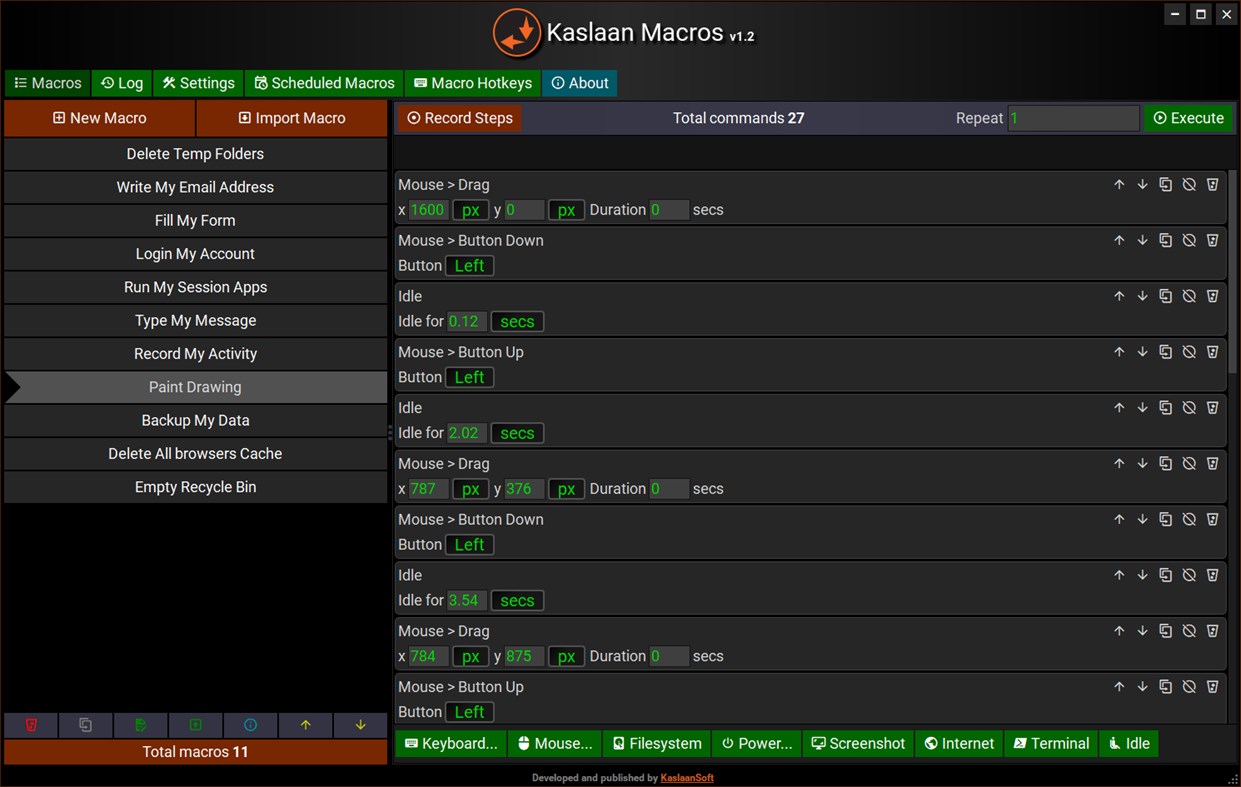Delete the selected macro with red trash icon
Viewport: 1241px width, 787px height.
pos(31,725)
